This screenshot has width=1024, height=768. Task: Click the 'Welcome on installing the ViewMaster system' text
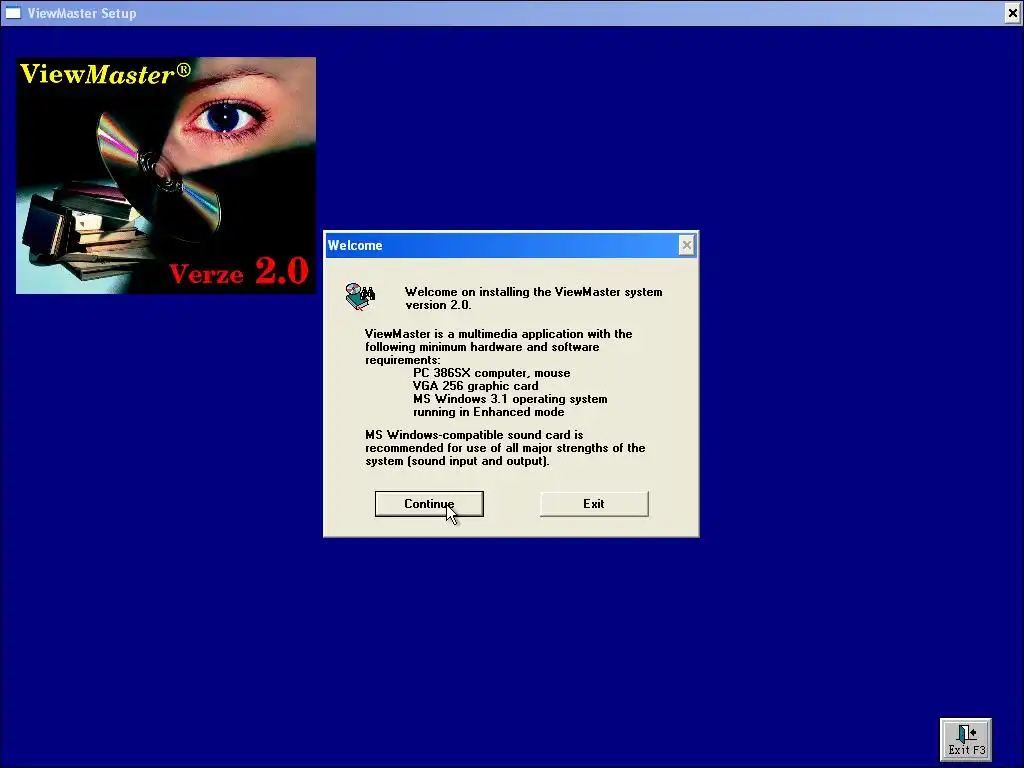pyautogui.click(x=534, y=292)
